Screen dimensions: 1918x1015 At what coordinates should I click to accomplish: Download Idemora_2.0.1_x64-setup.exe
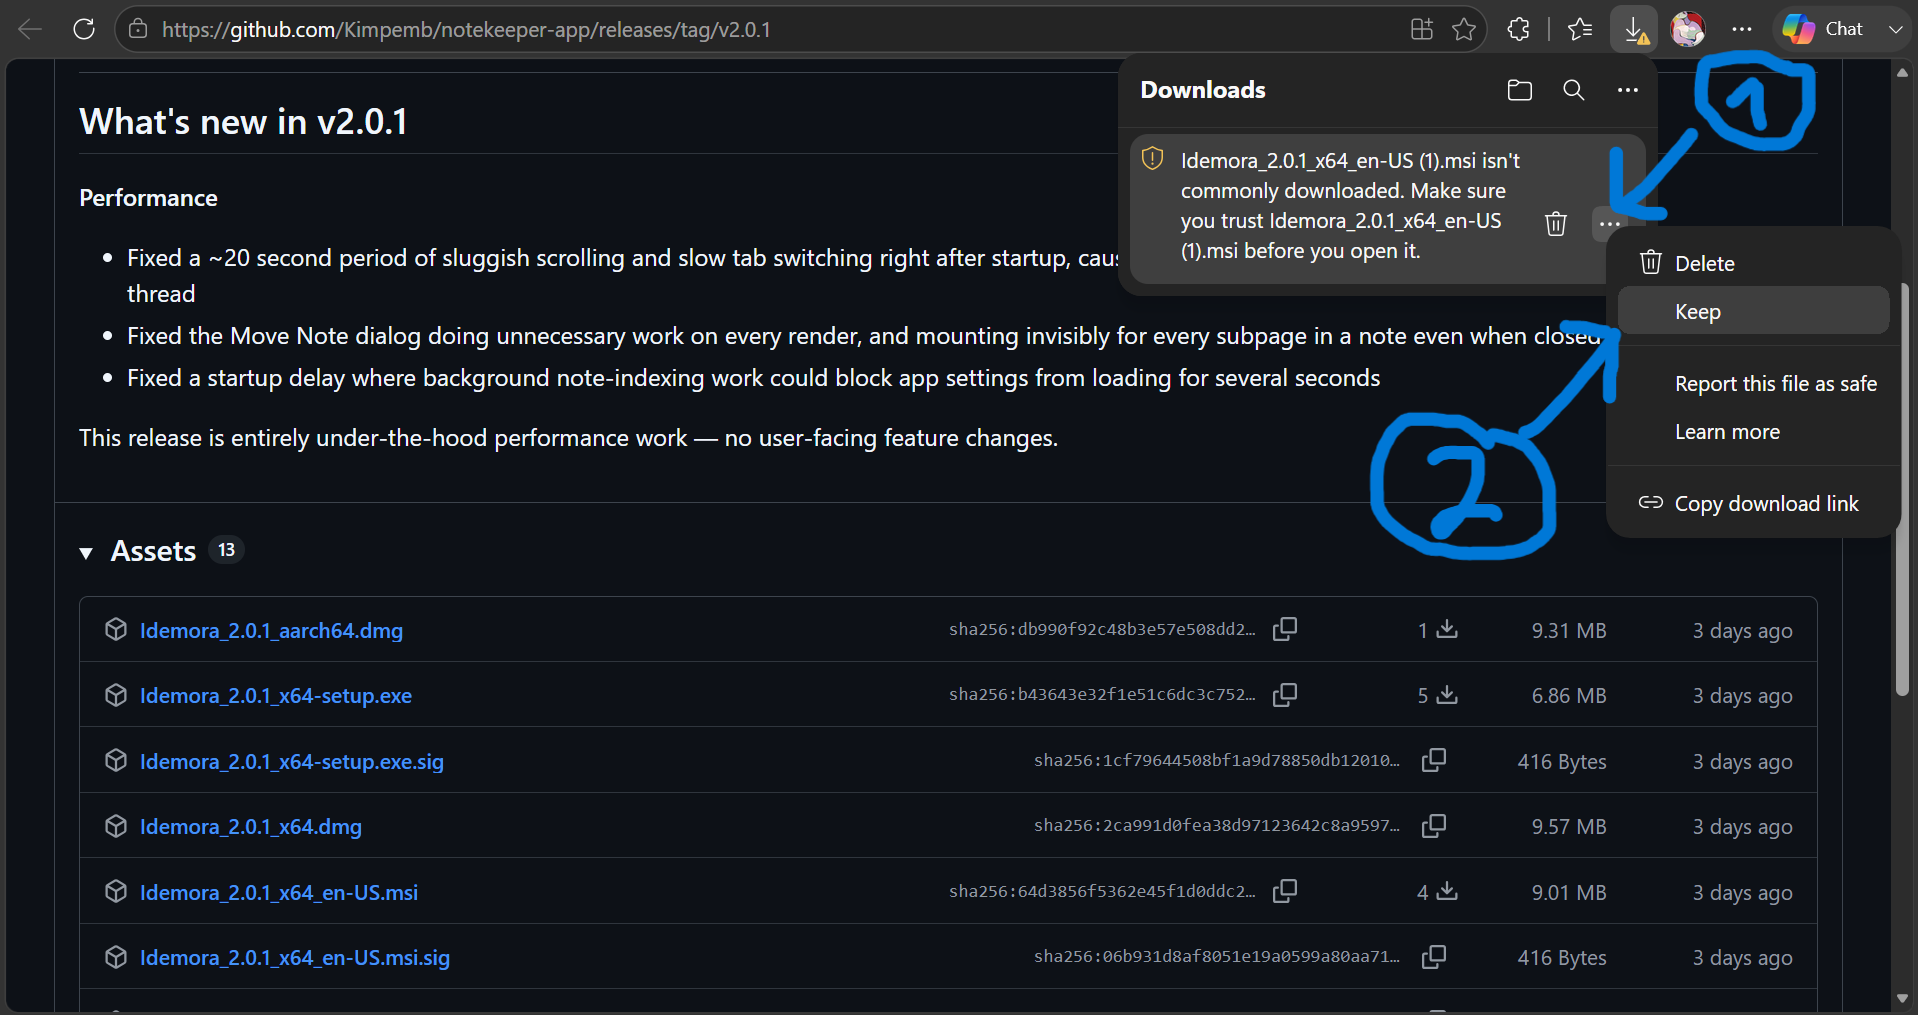click(276, 695)
